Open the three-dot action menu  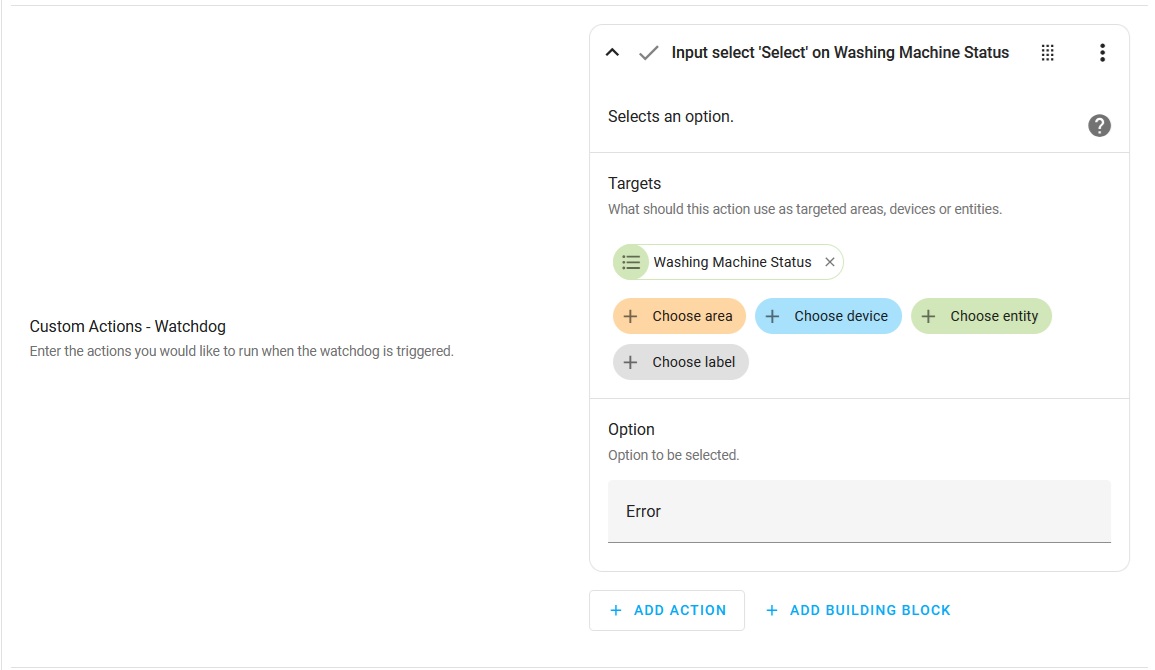(x=1102, y=53)
